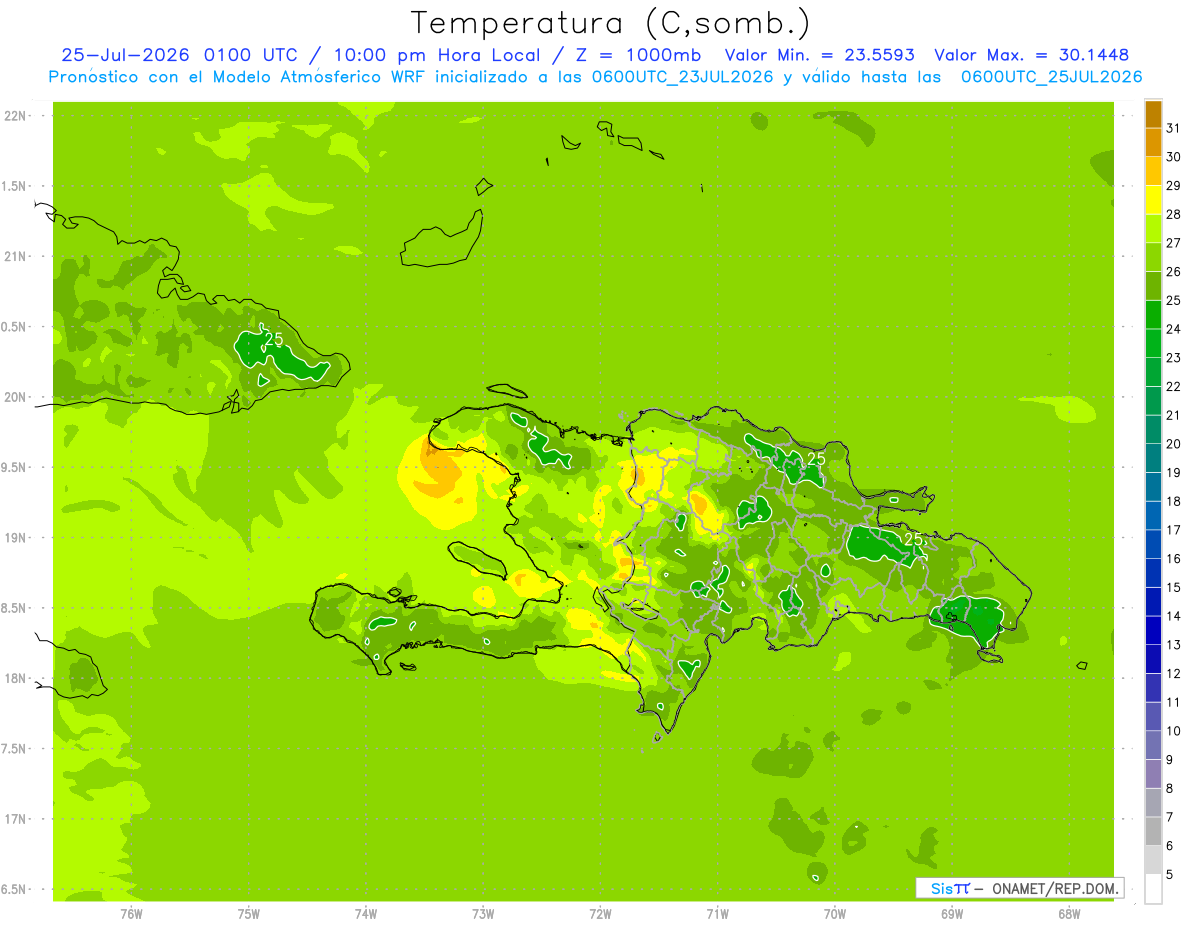Click the '19N' latitude axis label
This screenshot has width=1200, height=927.
click(15, 538)
